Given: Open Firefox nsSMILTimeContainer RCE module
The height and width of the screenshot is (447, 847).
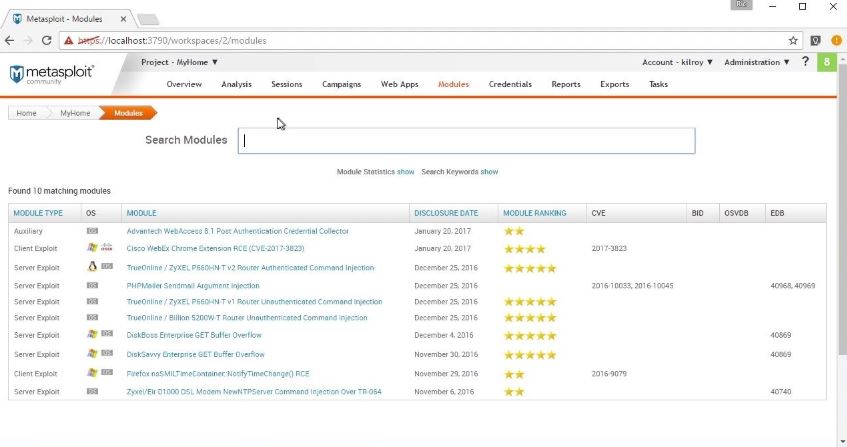Looking at the screenshot, I should [218, 374].
